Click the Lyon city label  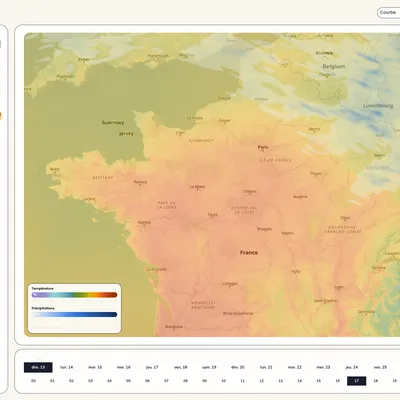[x=339, y=287]
